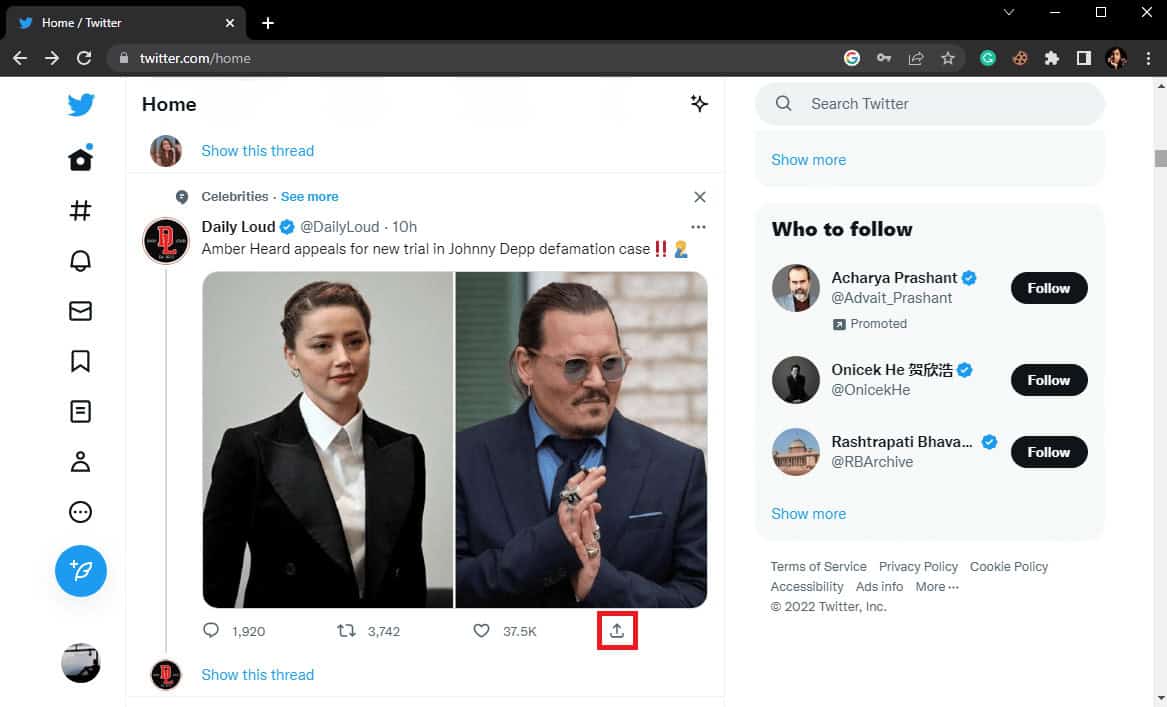Like the Daily Loud tweet
This screenshot has width=1167, height=707.
click(482, 630)
